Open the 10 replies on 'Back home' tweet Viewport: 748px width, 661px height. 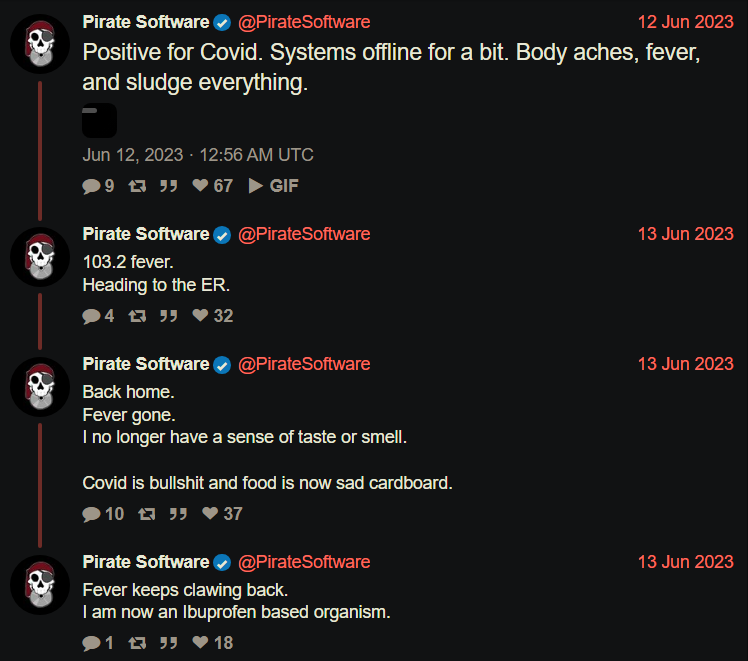pos(103,514)
